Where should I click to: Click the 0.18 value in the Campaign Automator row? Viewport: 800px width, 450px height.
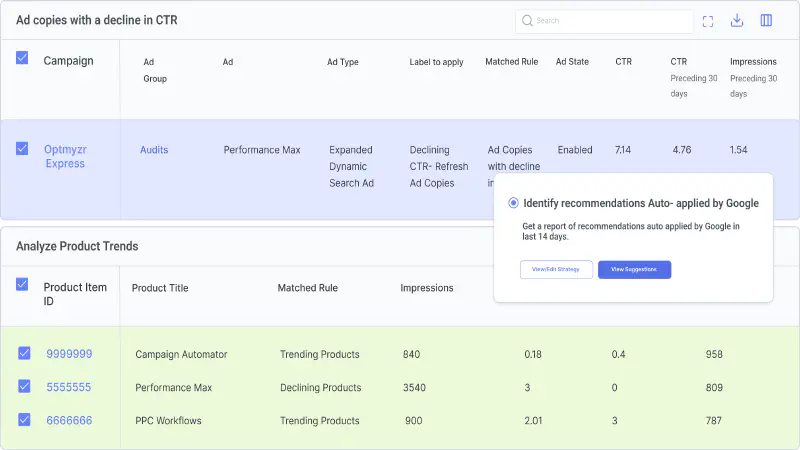click(533, 354)
